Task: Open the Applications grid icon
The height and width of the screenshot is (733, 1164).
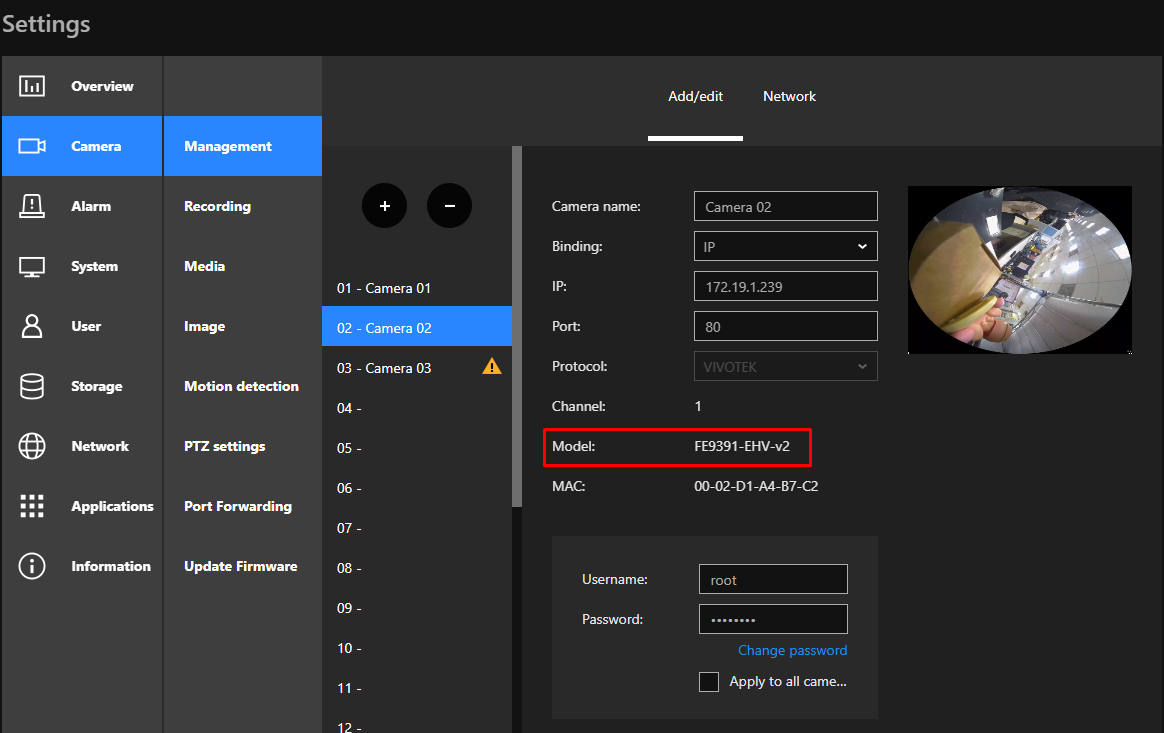Action: point(32,506)
